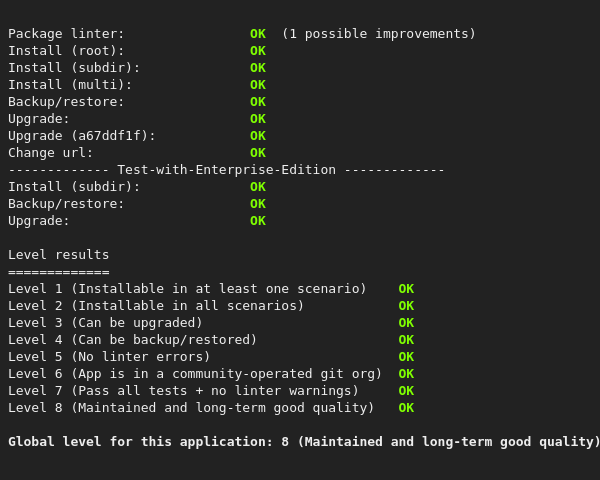Click the "Global level for this application" summary line
600x480 pixels.
(x=304, y=442)
